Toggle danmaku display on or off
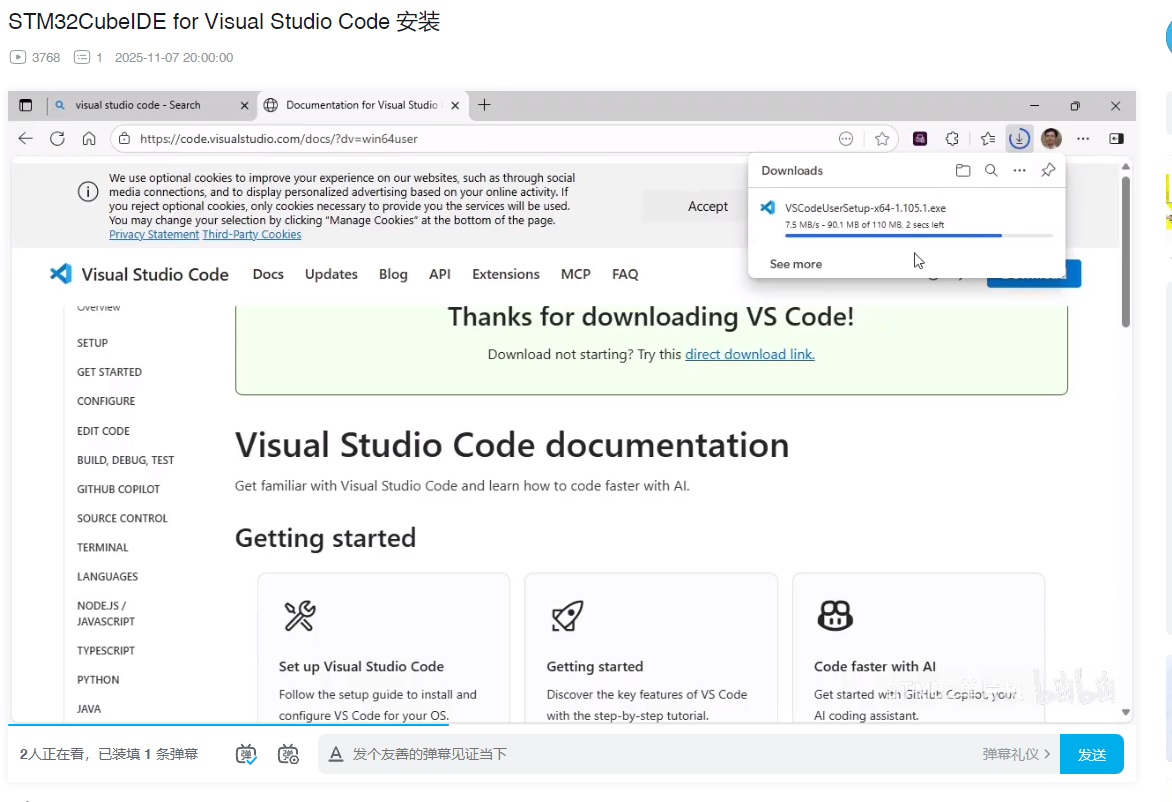Screen dimensions: 1172x802 (246, 754)
